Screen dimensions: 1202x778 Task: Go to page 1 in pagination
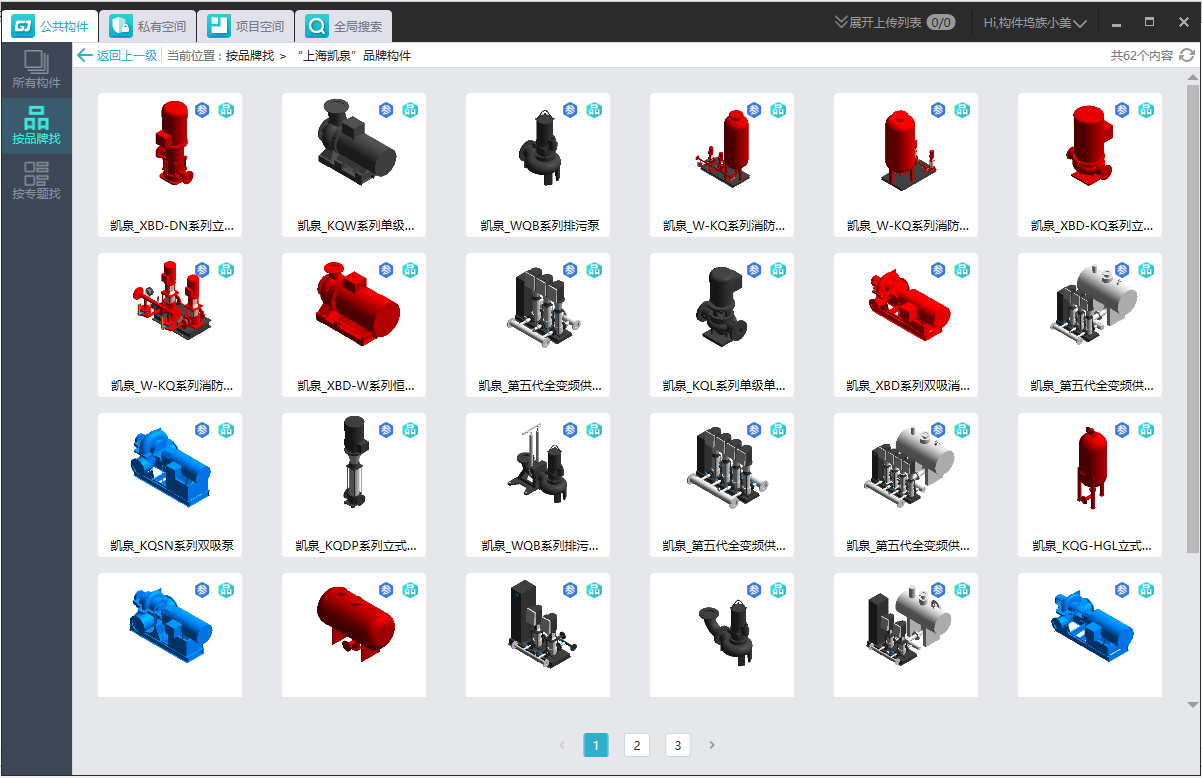(596, 745)
